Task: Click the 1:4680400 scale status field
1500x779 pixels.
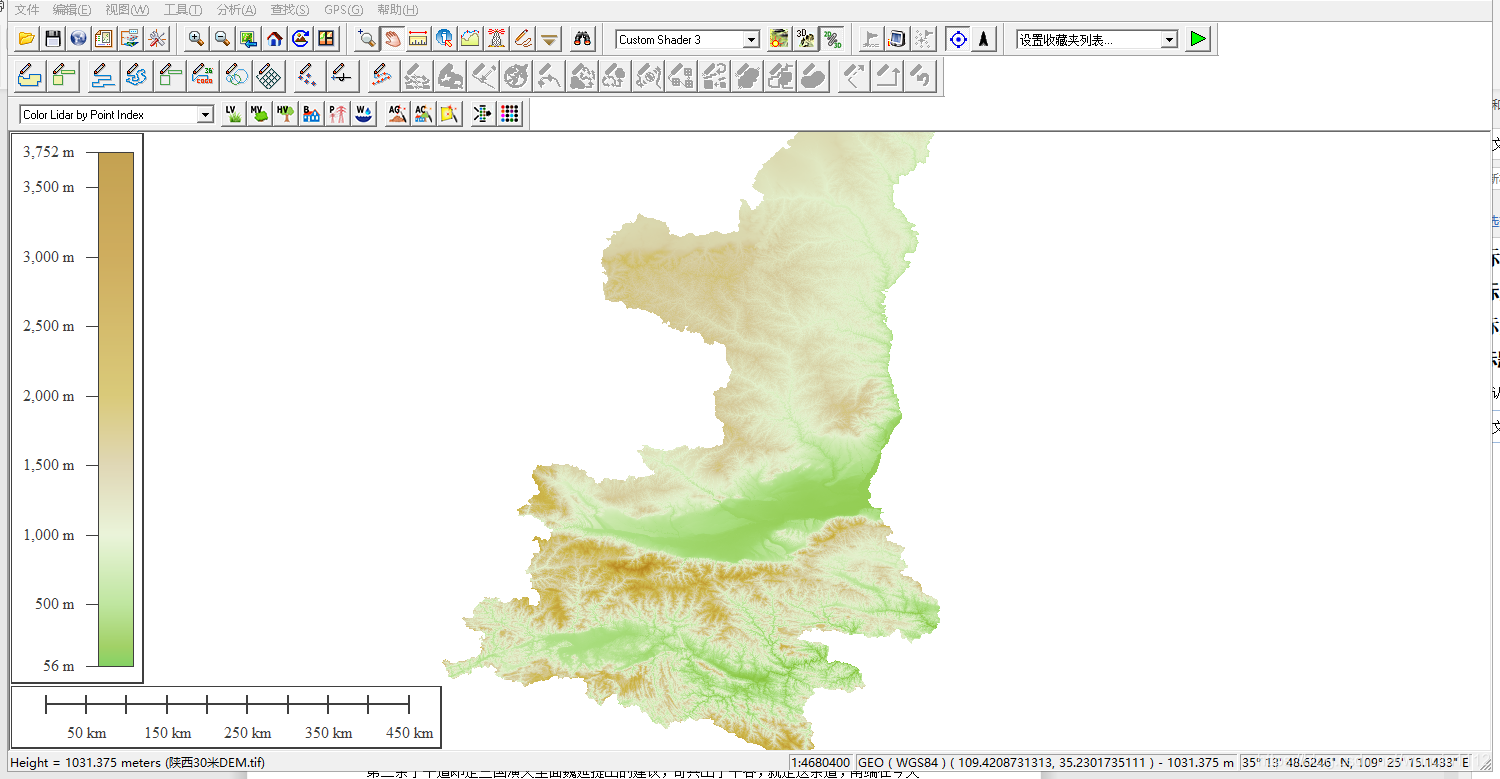Action: point(820,763)
